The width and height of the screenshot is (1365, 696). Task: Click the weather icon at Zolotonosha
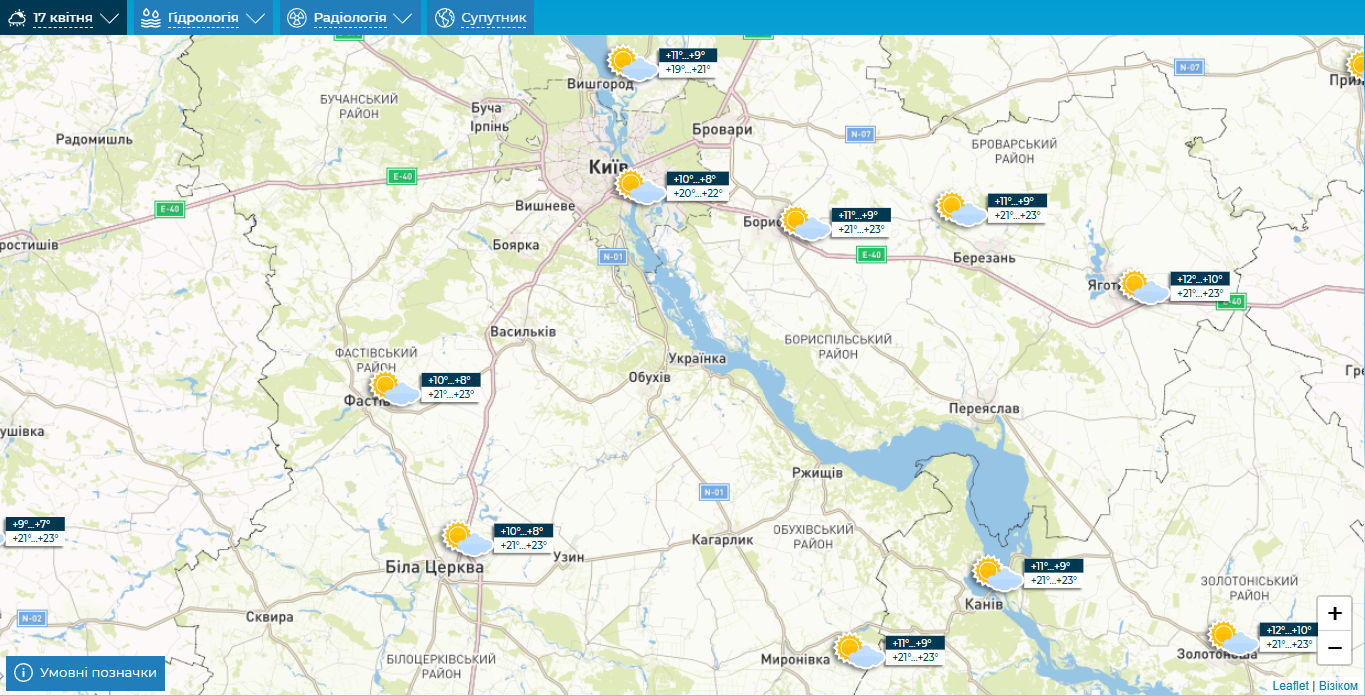(1232, 638)
